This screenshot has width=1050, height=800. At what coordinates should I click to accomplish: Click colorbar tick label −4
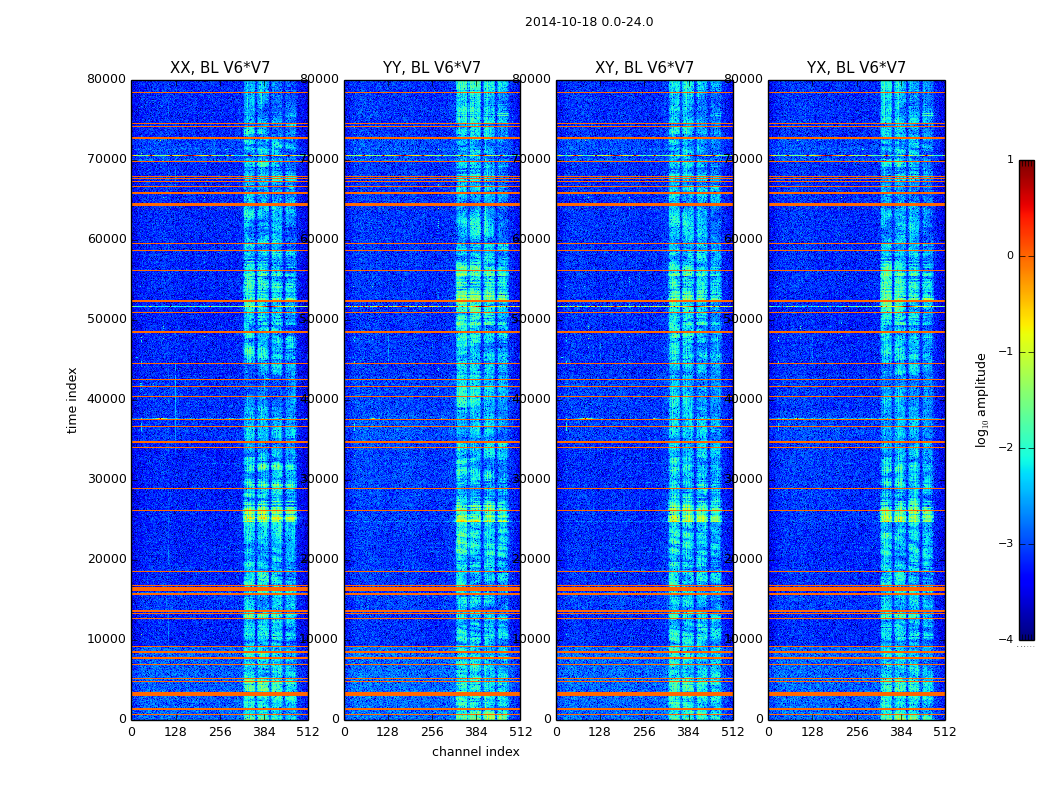[1007, 640]
